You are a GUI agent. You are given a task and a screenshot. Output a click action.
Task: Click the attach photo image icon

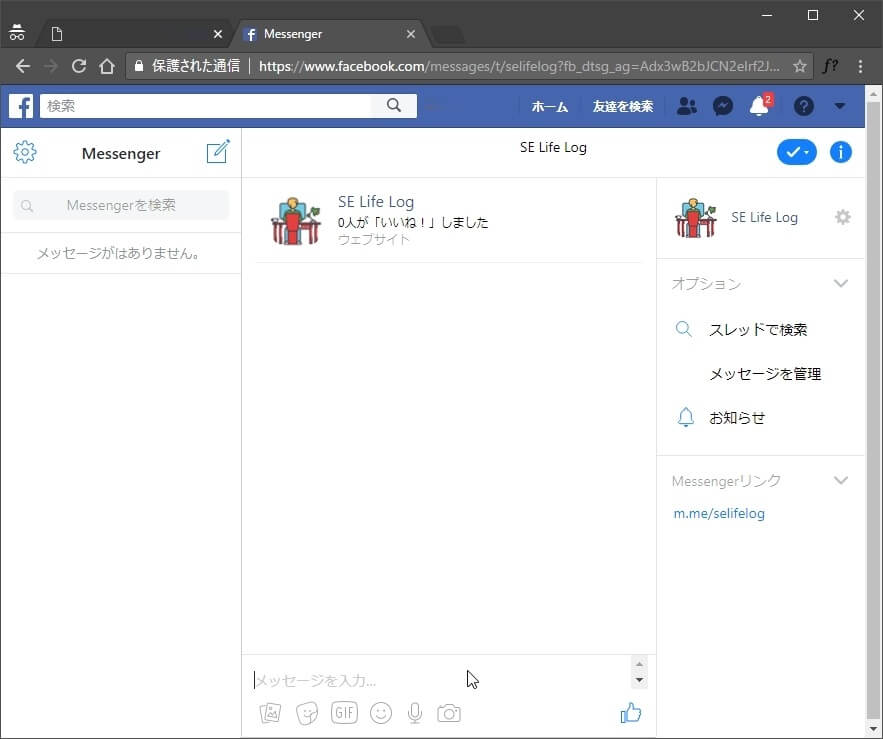coord(270,713)
